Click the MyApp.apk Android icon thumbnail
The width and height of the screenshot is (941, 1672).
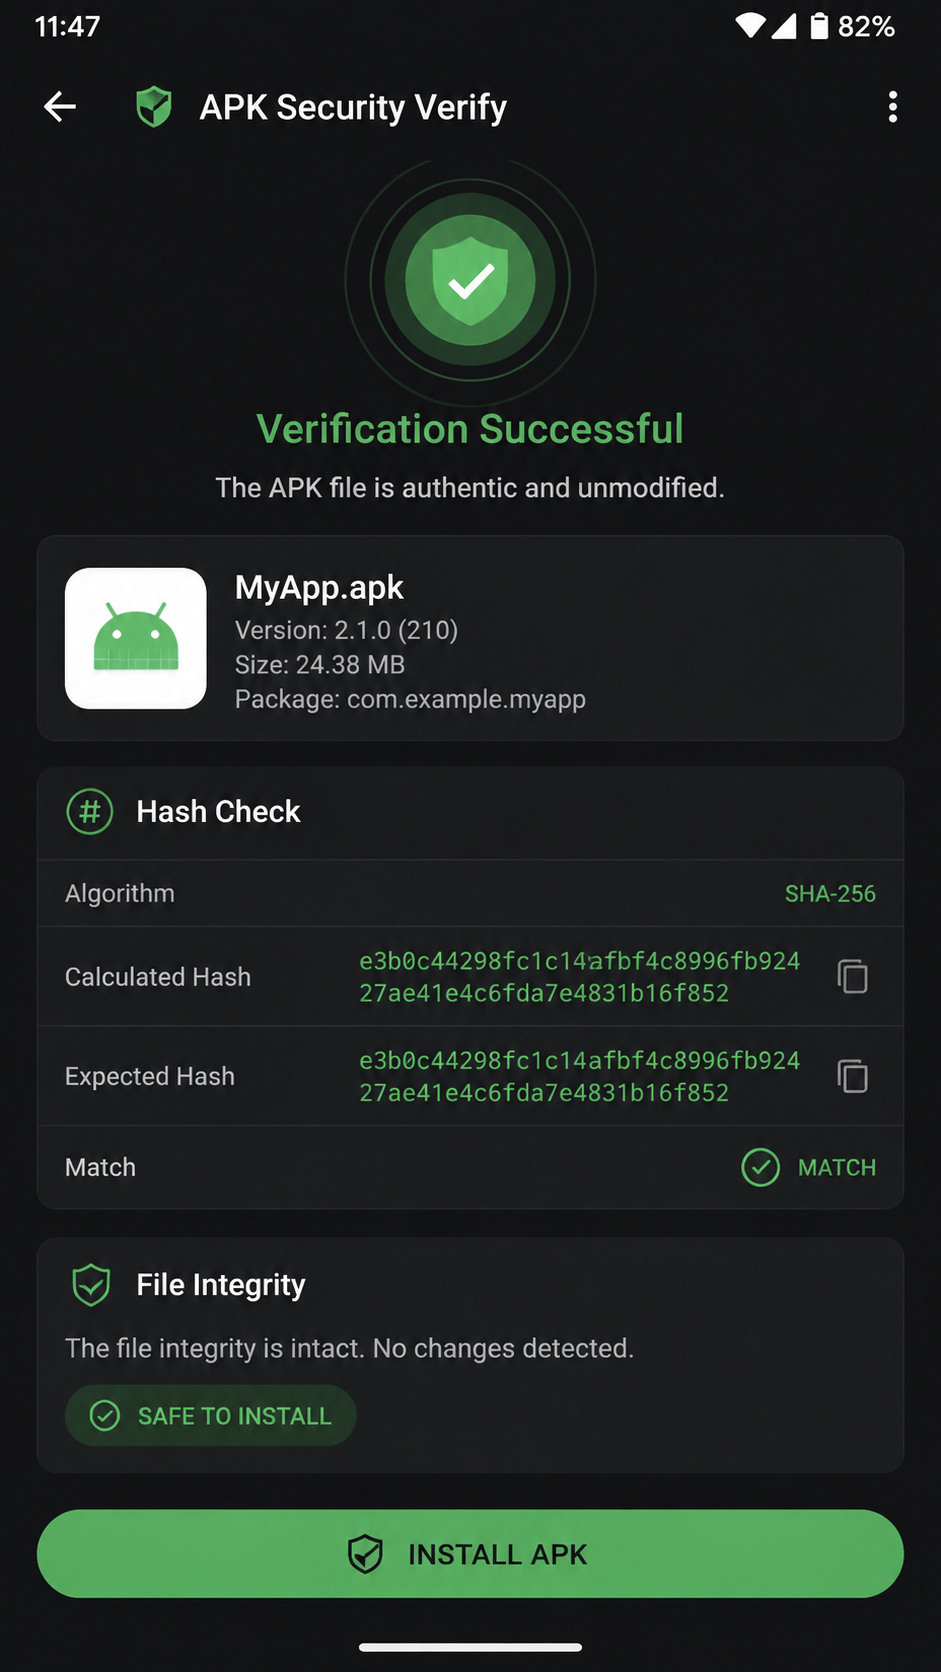pos(136,638)
